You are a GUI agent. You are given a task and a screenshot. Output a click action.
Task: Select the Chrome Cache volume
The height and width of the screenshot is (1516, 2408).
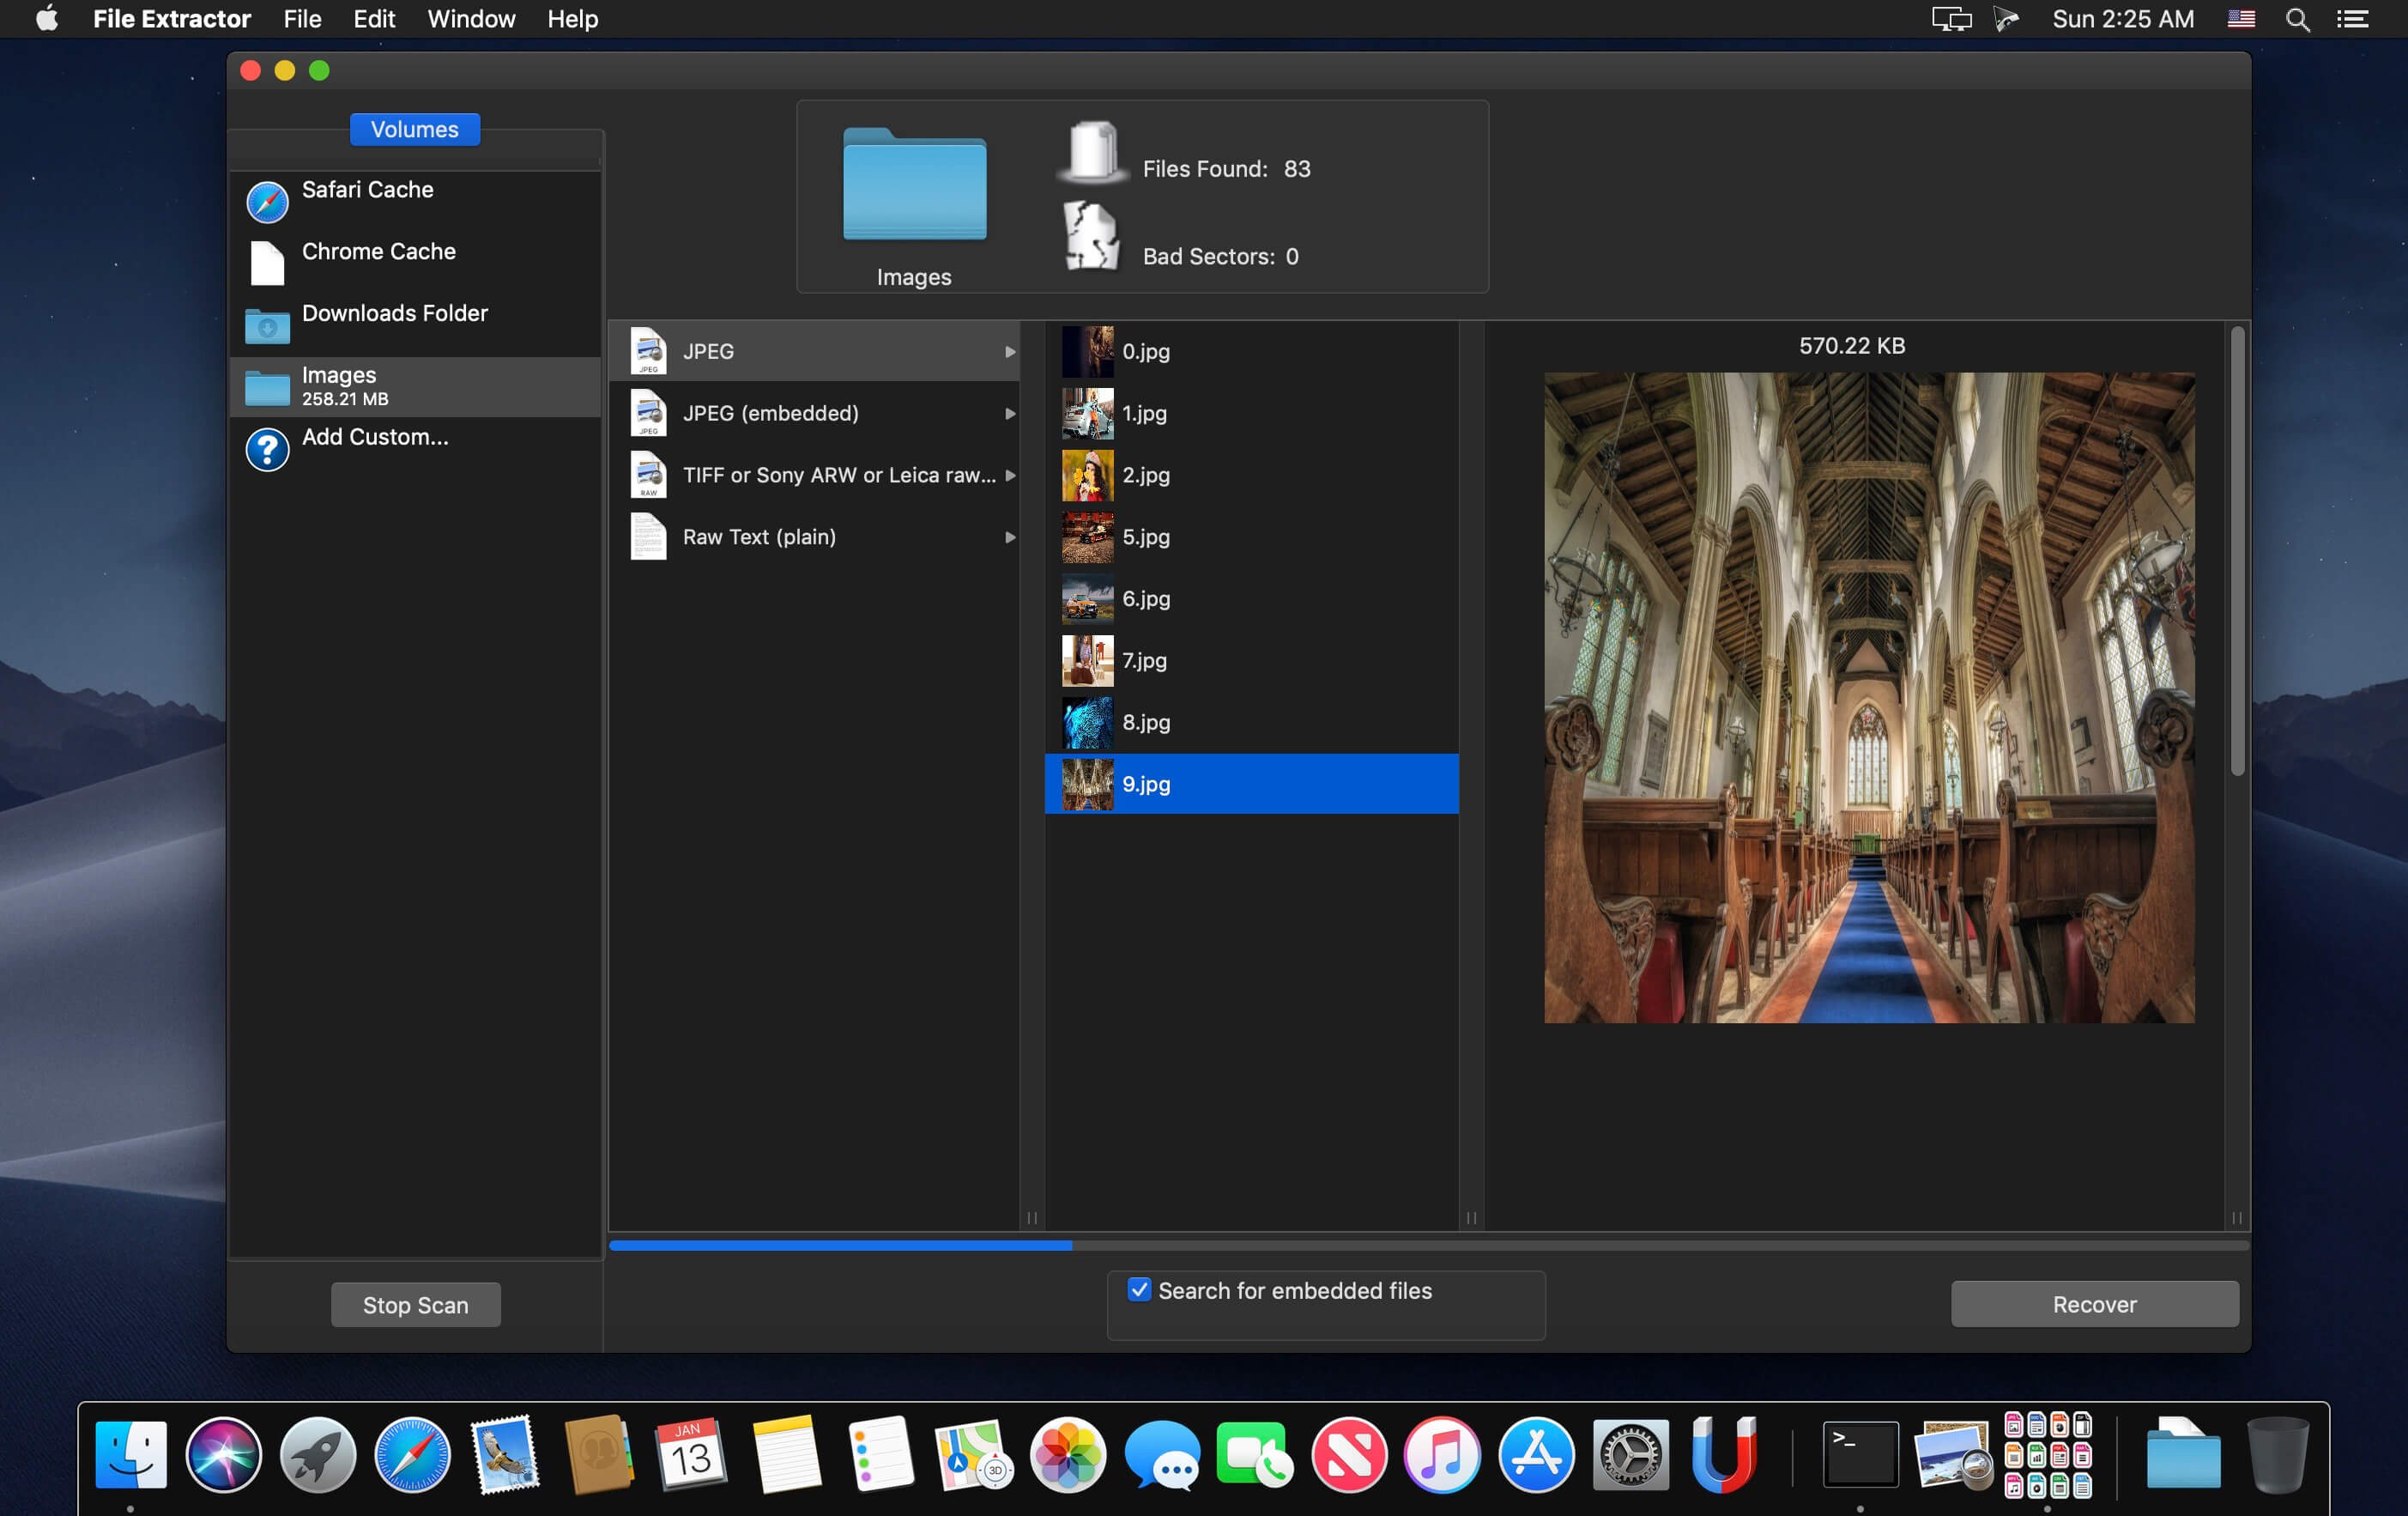[x=379, y=250]
